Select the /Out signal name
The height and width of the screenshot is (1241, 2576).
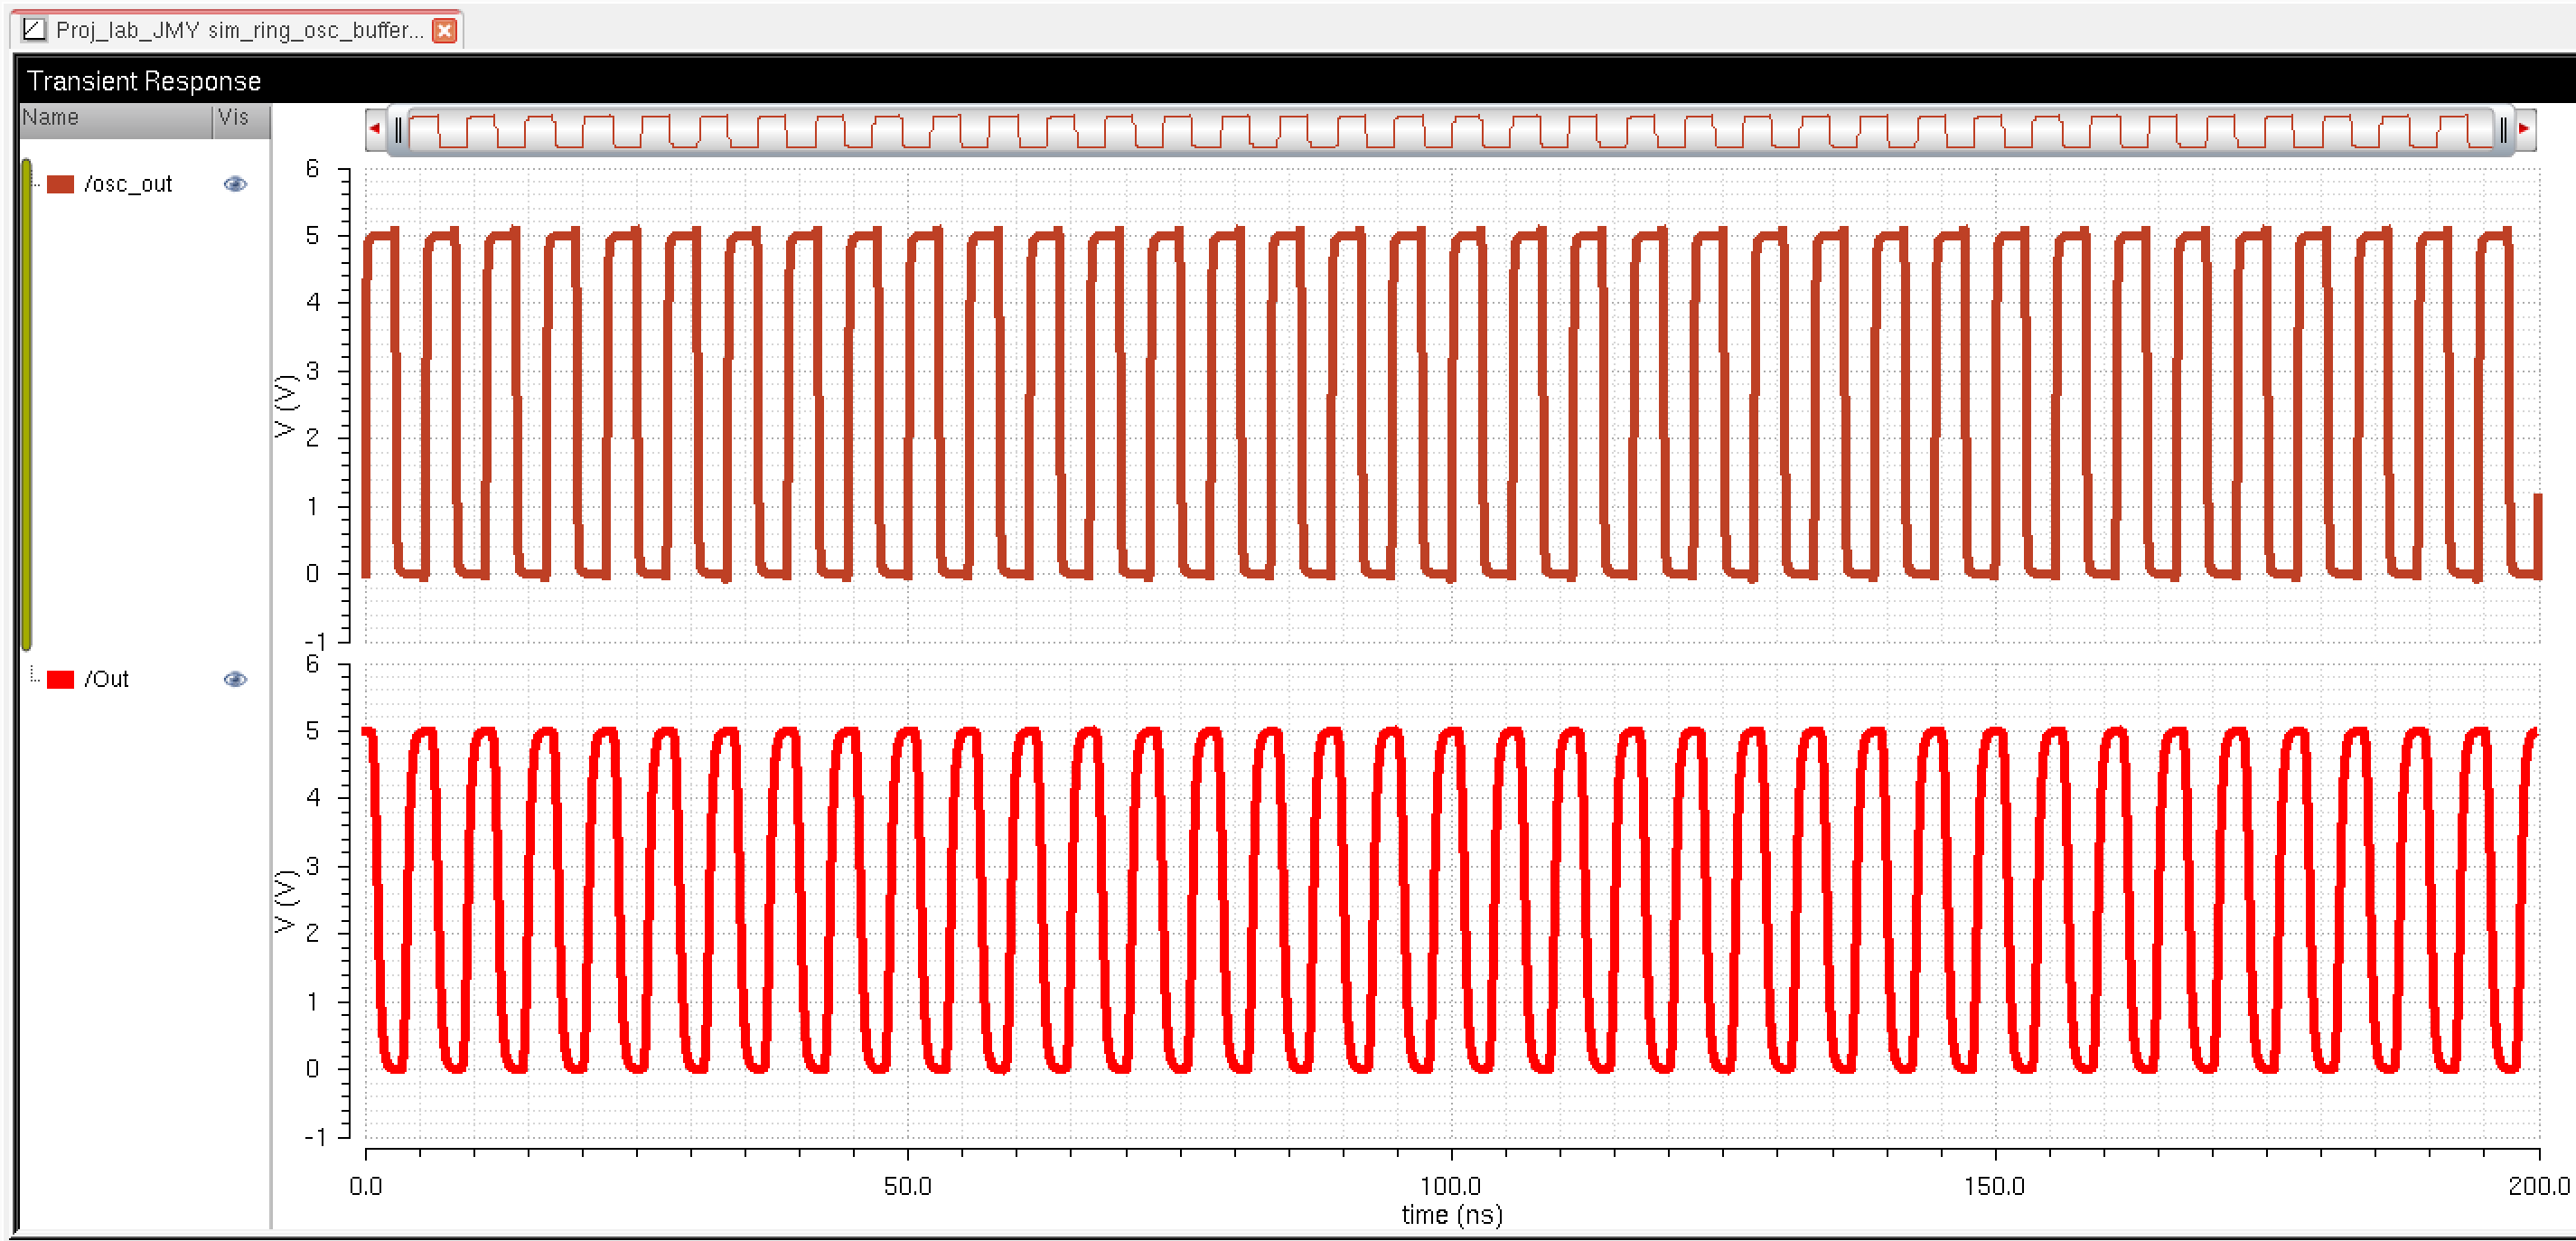107,679
